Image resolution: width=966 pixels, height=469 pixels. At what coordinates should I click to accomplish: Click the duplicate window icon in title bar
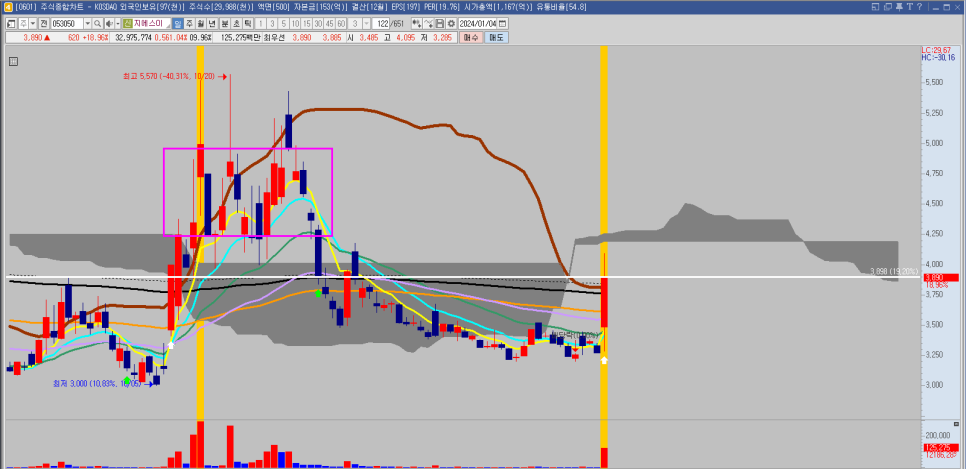[x=888, y=7]
